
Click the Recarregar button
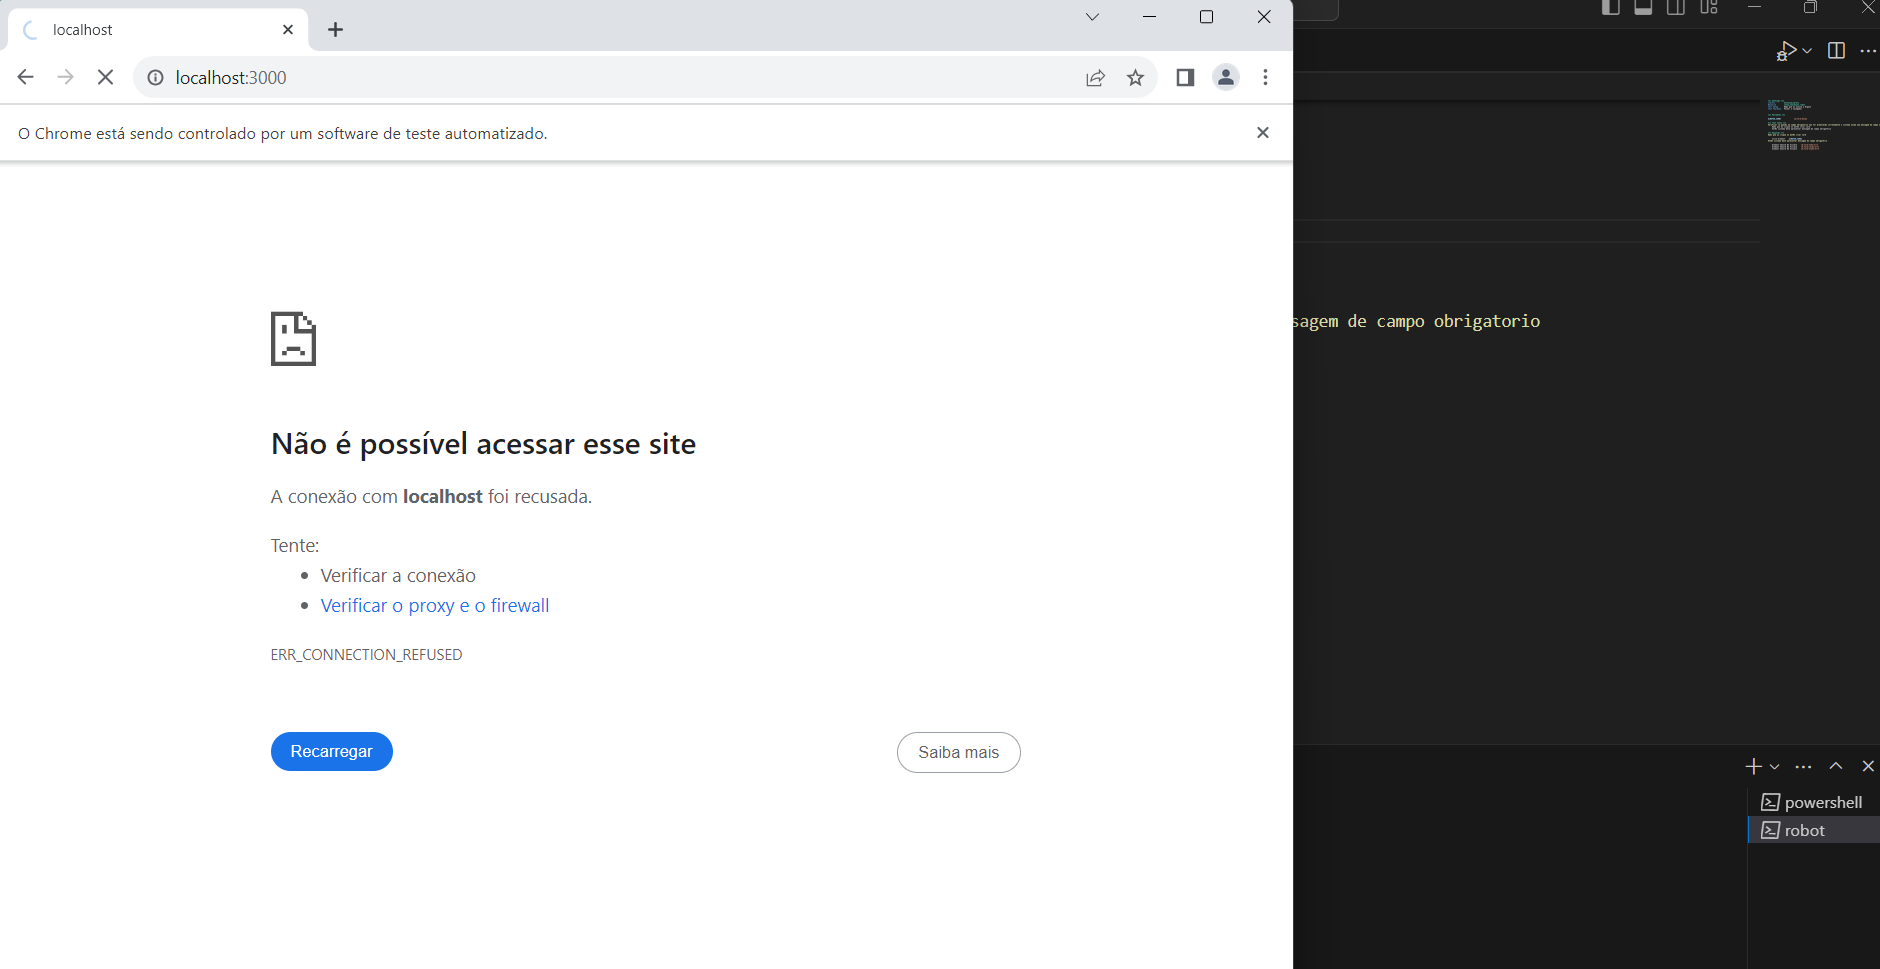[332, 751]
